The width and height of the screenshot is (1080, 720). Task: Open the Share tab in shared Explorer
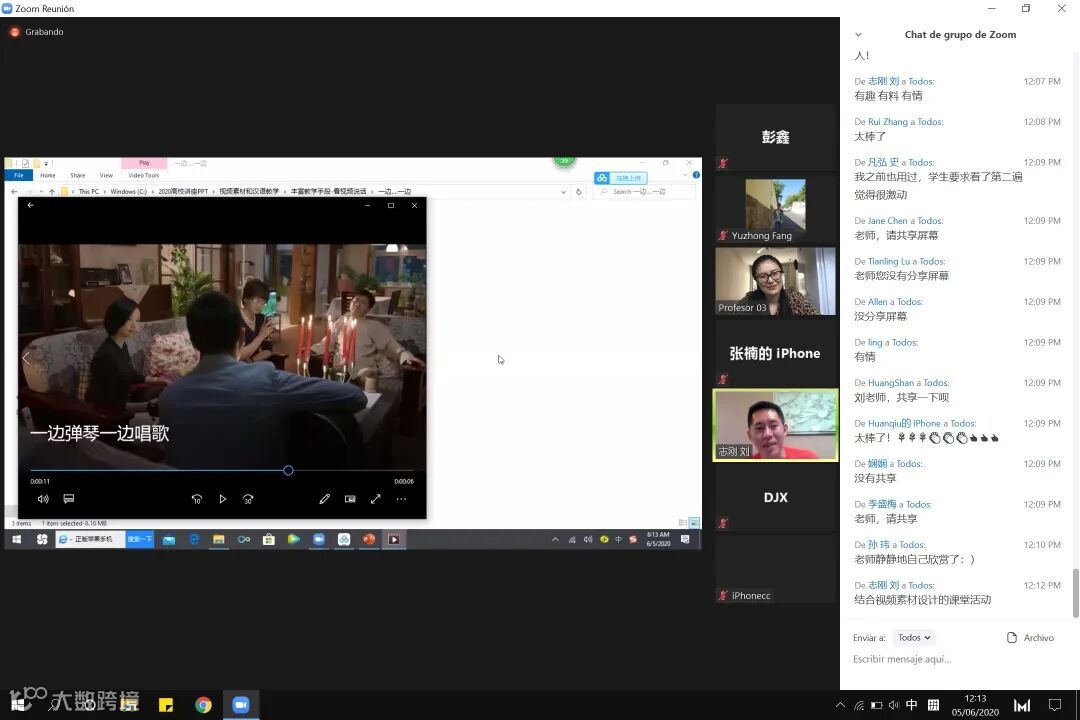pos(78,175)
